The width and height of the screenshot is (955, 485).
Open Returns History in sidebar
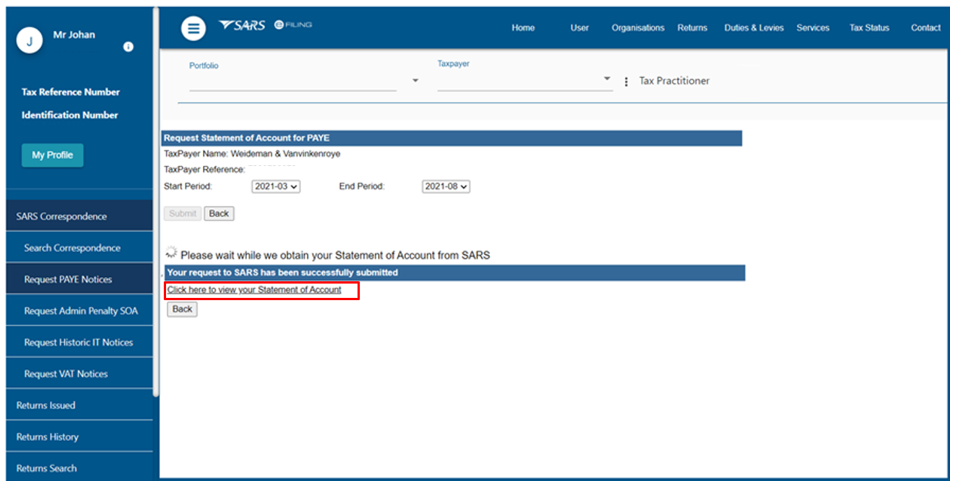pyautogui.click(x=47, y=437)
